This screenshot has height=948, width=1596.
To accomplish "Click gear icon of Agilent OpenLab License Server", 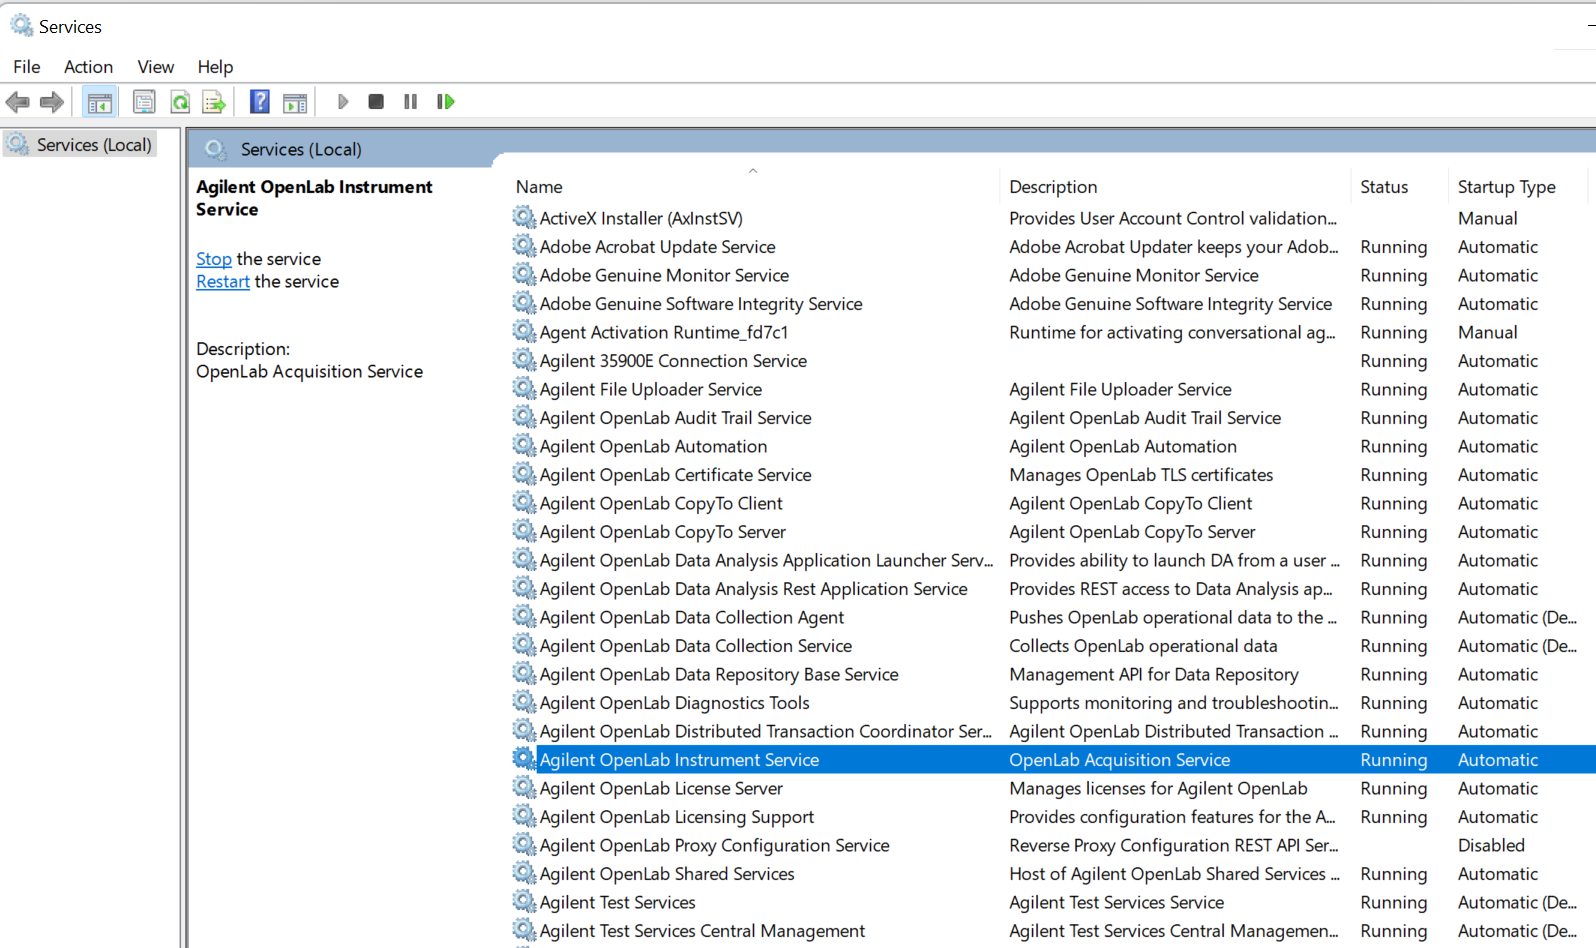I will pyautogui.click(x=524, y=787).
